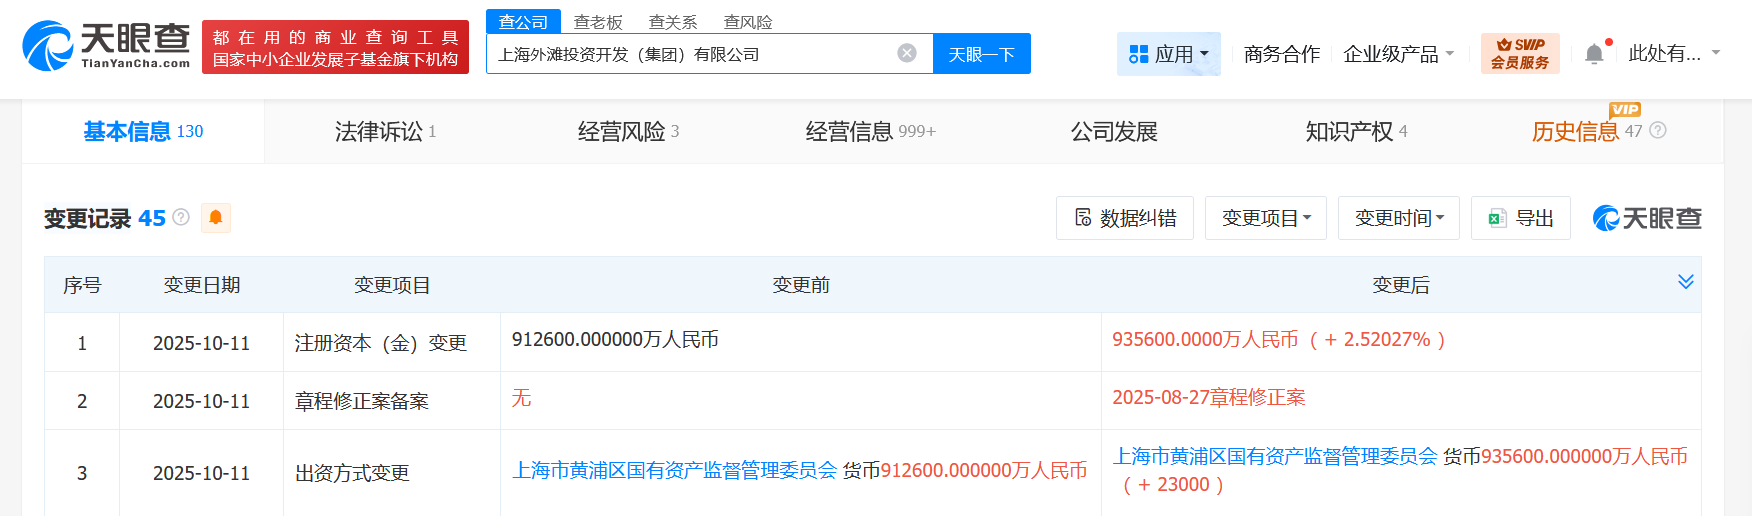Switch to the 法律诉讼 tab
Image resolution: width=1752 pixels, height=516 pixels.
point(385,132)
